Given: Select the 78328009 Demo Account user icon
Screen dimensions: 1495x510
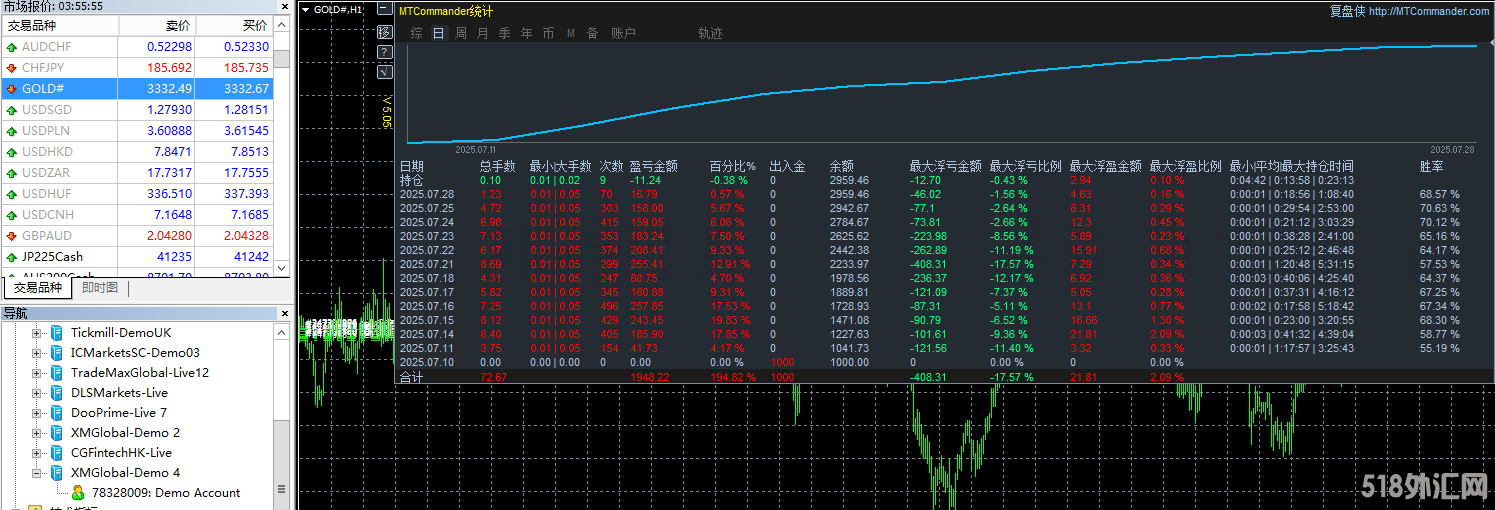Looking at the screenshot, I should pyautogui.click(x=78, y=493).
